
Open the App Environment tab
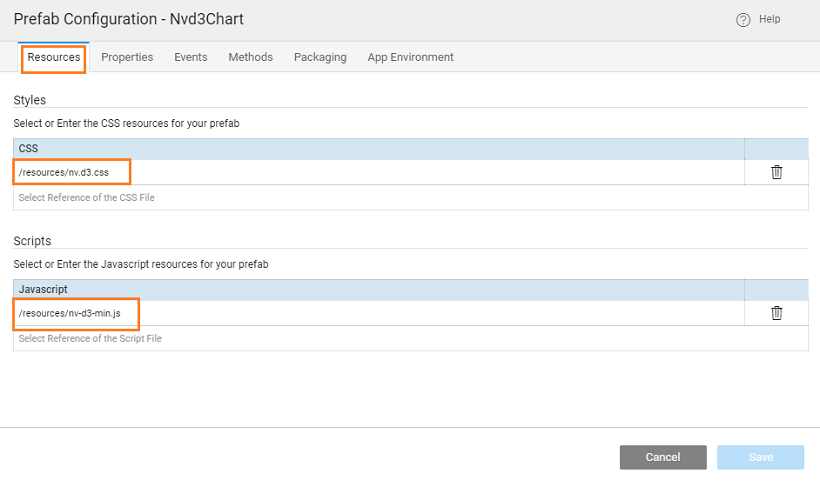410,58
